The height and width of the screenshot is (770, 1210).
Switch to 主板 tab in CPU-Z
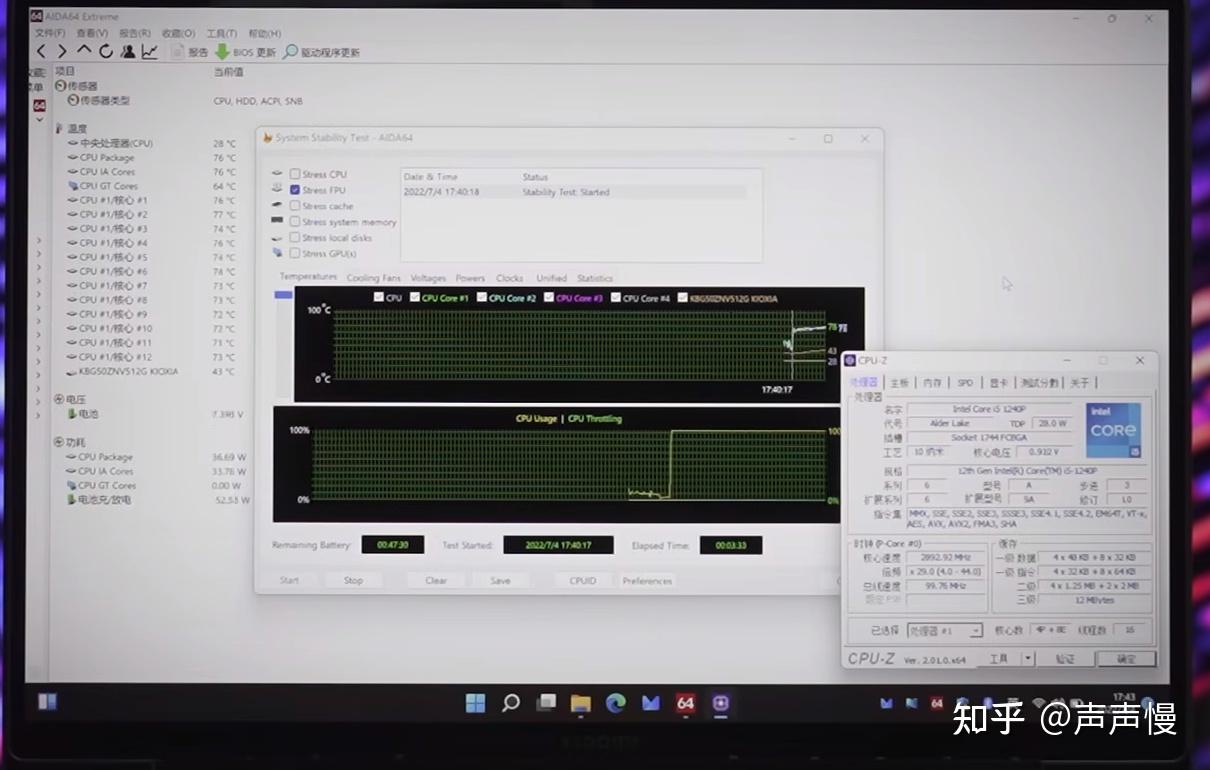900,382
